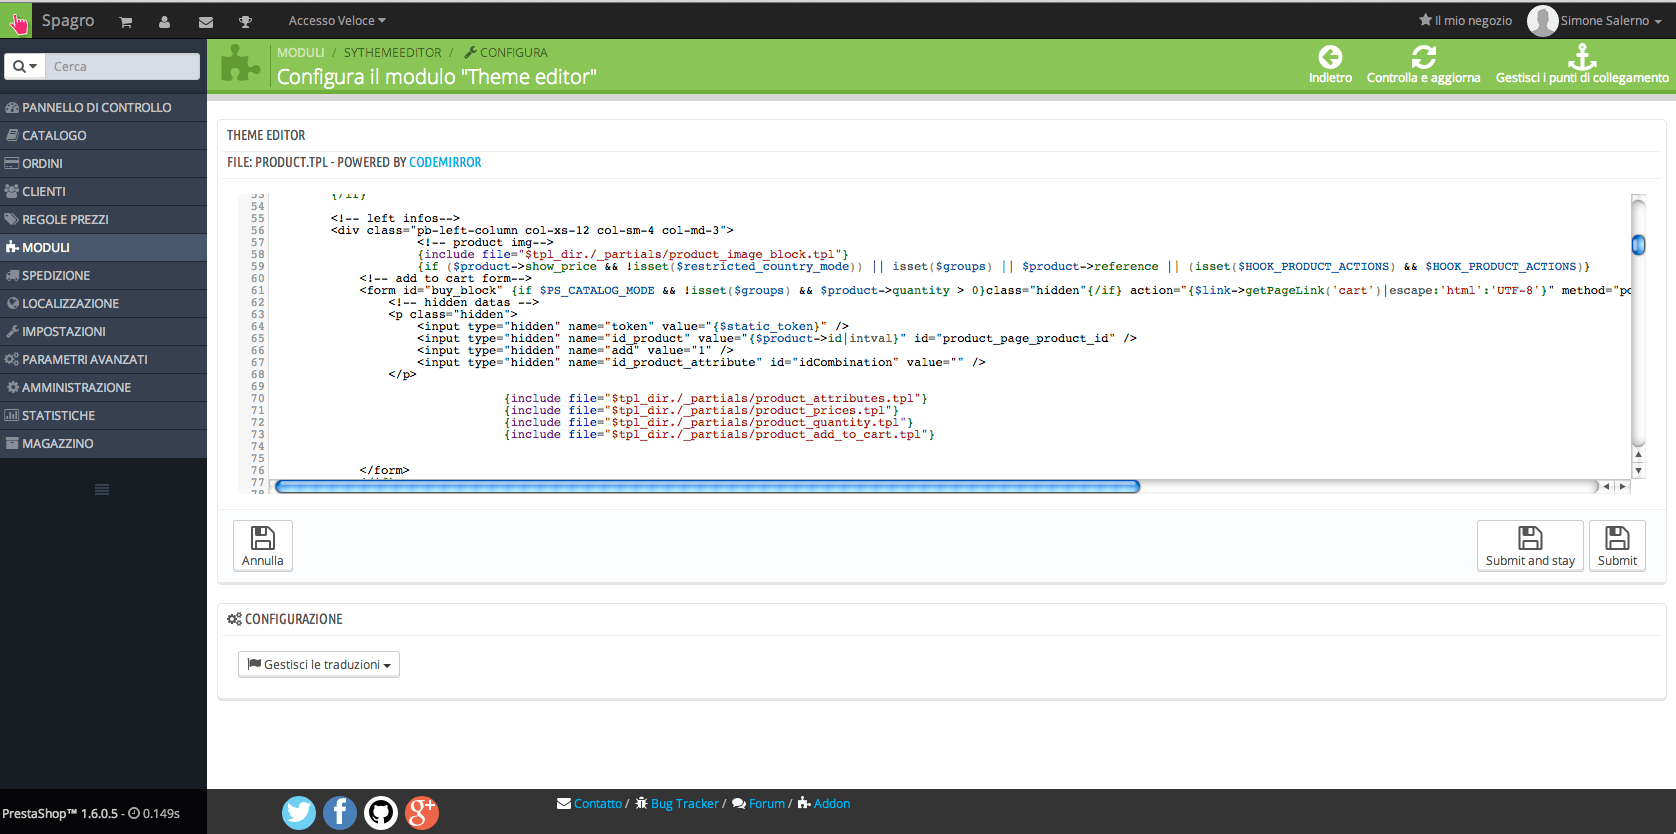This screenshot has height=834, width=1676.
Task: Open Accesso Veloce dropdown
Action: 337,21
